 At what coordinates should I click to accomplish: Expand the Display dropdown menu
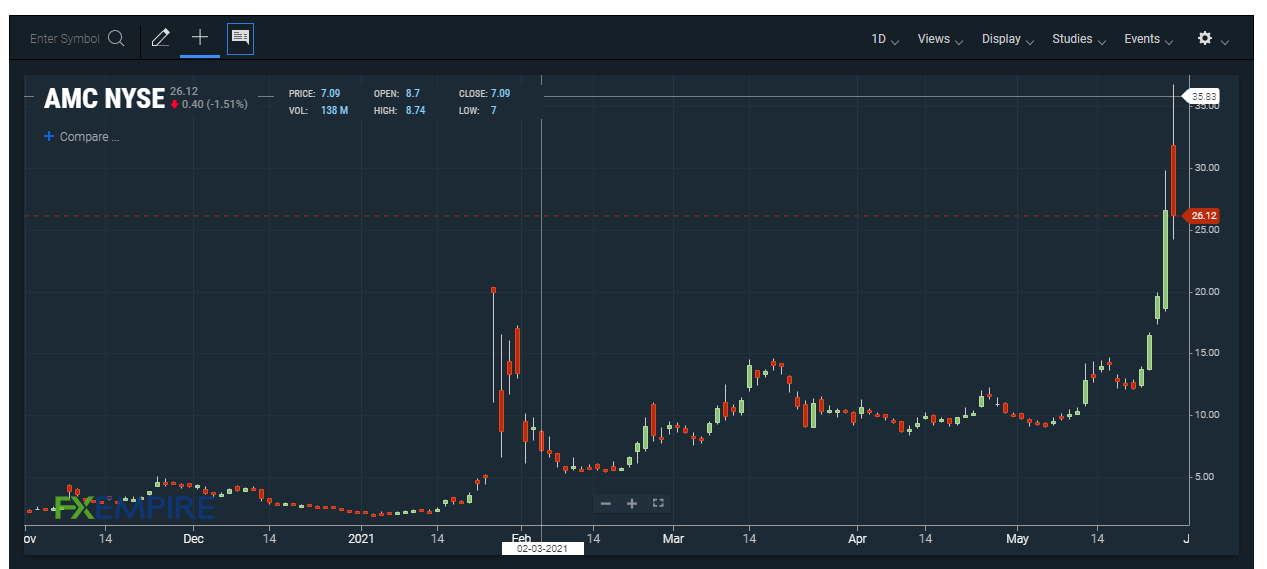click(x=1008, y=39)
